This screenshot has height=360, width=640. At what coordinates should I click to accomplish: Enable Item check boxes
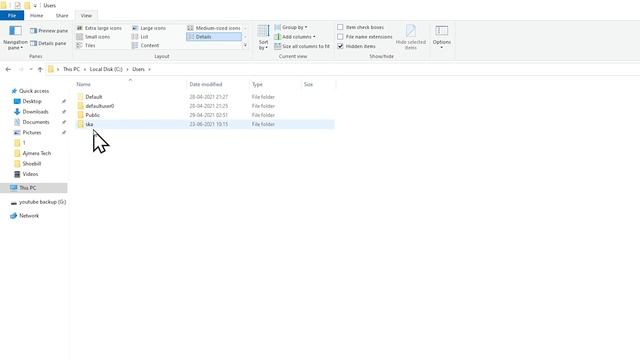pyautogui.click(x=340, y=27)
